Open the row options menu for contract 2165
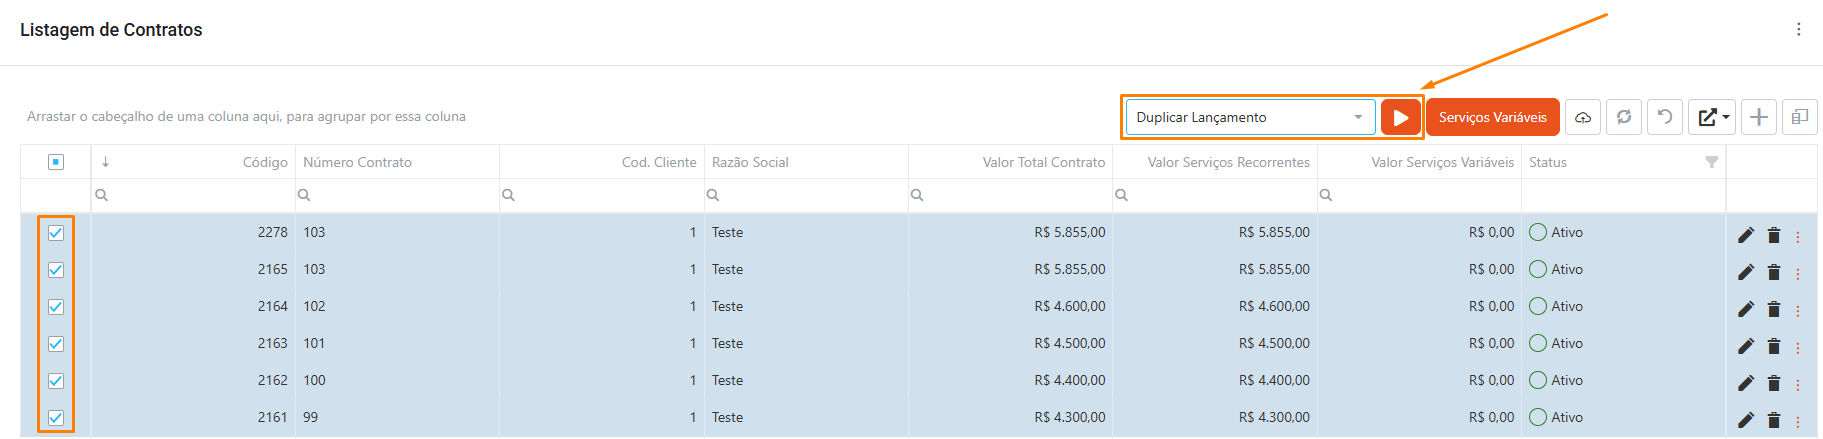The width and height of the screenshot is (1823, 439). click(1797, 273)
